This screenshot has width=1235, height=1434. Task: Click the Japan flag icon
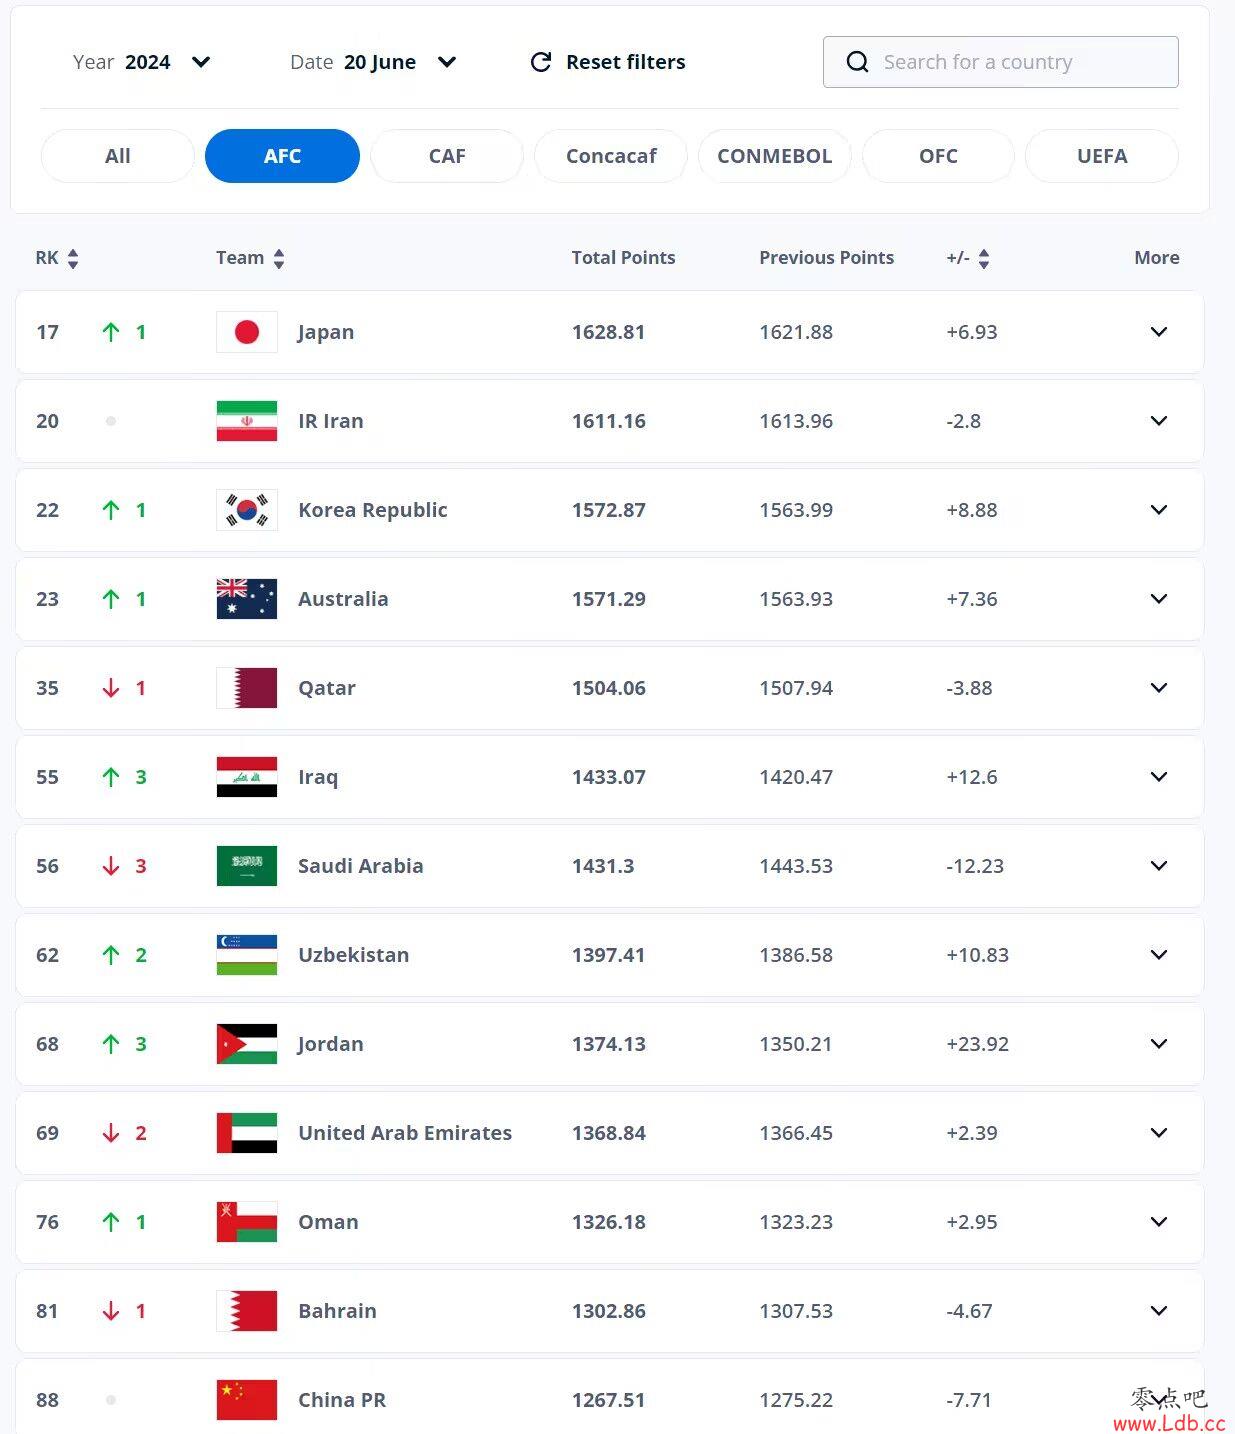[246, 332]
